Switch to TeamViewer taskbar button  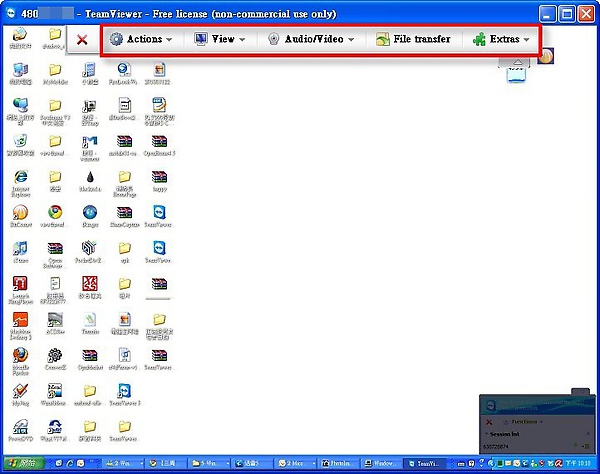pyautogui.click(x=425, y=463)
